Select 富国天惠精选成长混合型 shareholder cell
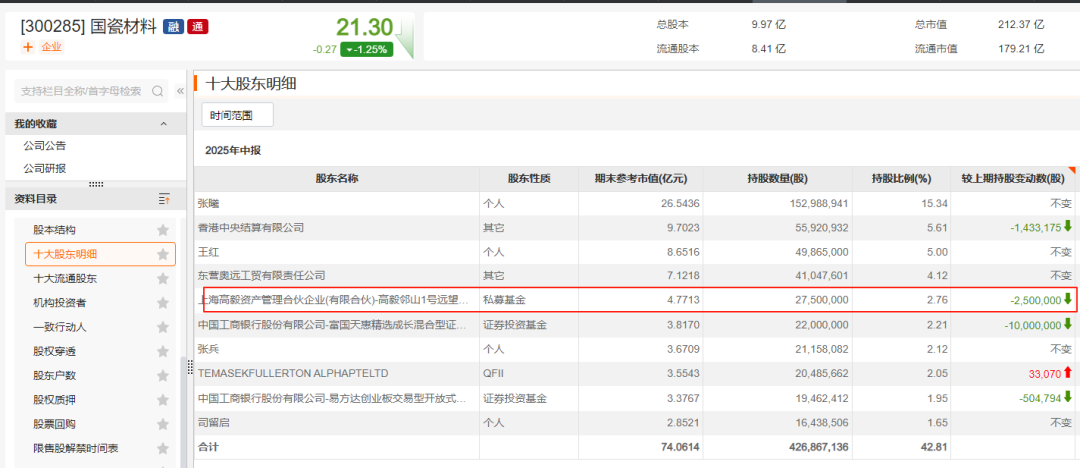 (x=337, y=325)
